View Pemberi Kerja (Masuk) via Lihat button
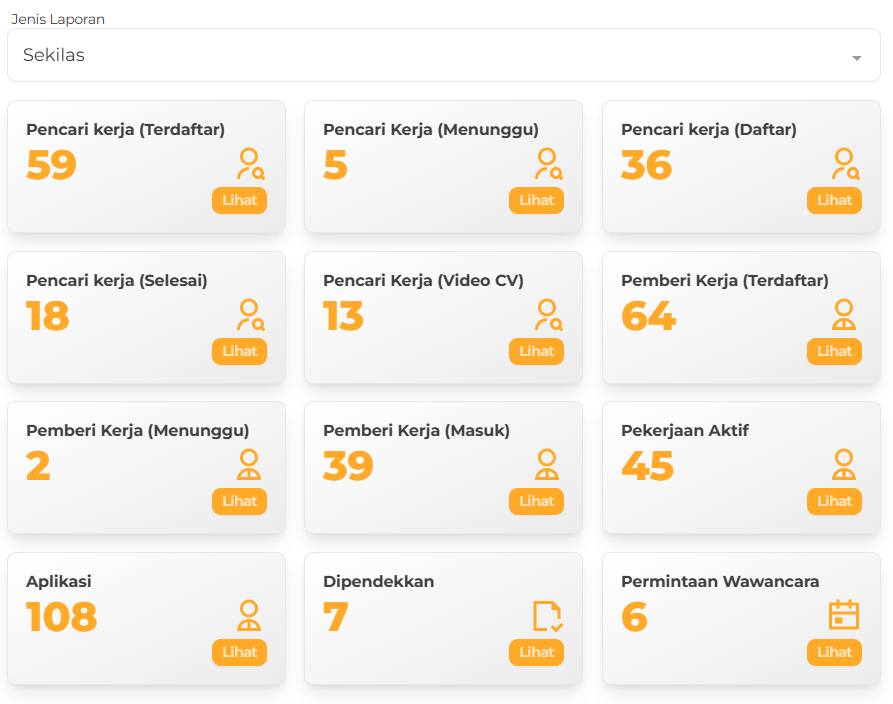The width and height of the screenshot is (893, 704). pyautogui.click(x=536, y=501)
